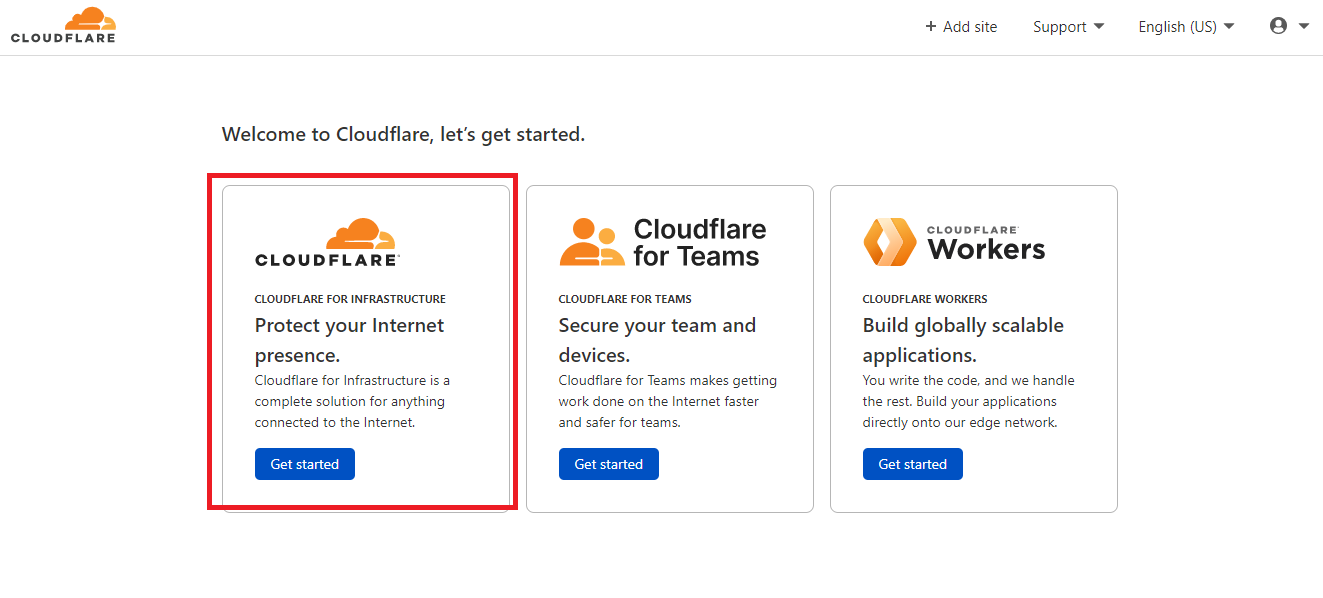Viewport: 1323px width, 598px height.
Task: Click the 'CLOUDFLARE FOR INFRASTRUCTURE' label
Action: (350, 299)
